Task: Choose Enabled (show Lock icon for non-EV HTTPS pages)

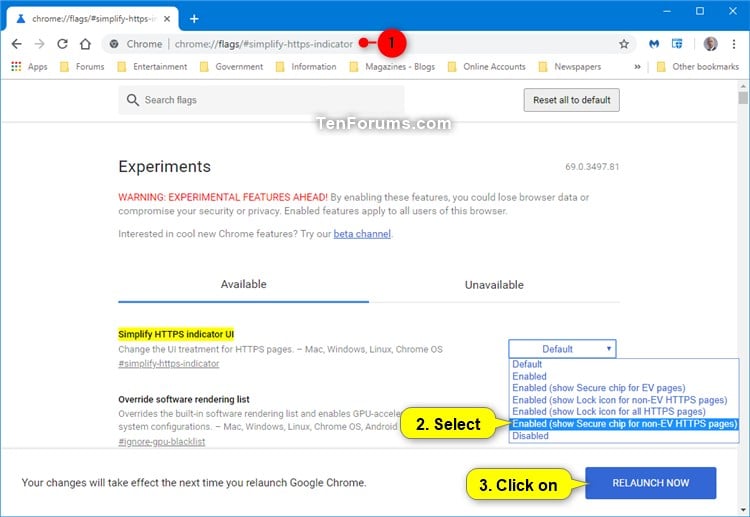Action: (624, 400)
